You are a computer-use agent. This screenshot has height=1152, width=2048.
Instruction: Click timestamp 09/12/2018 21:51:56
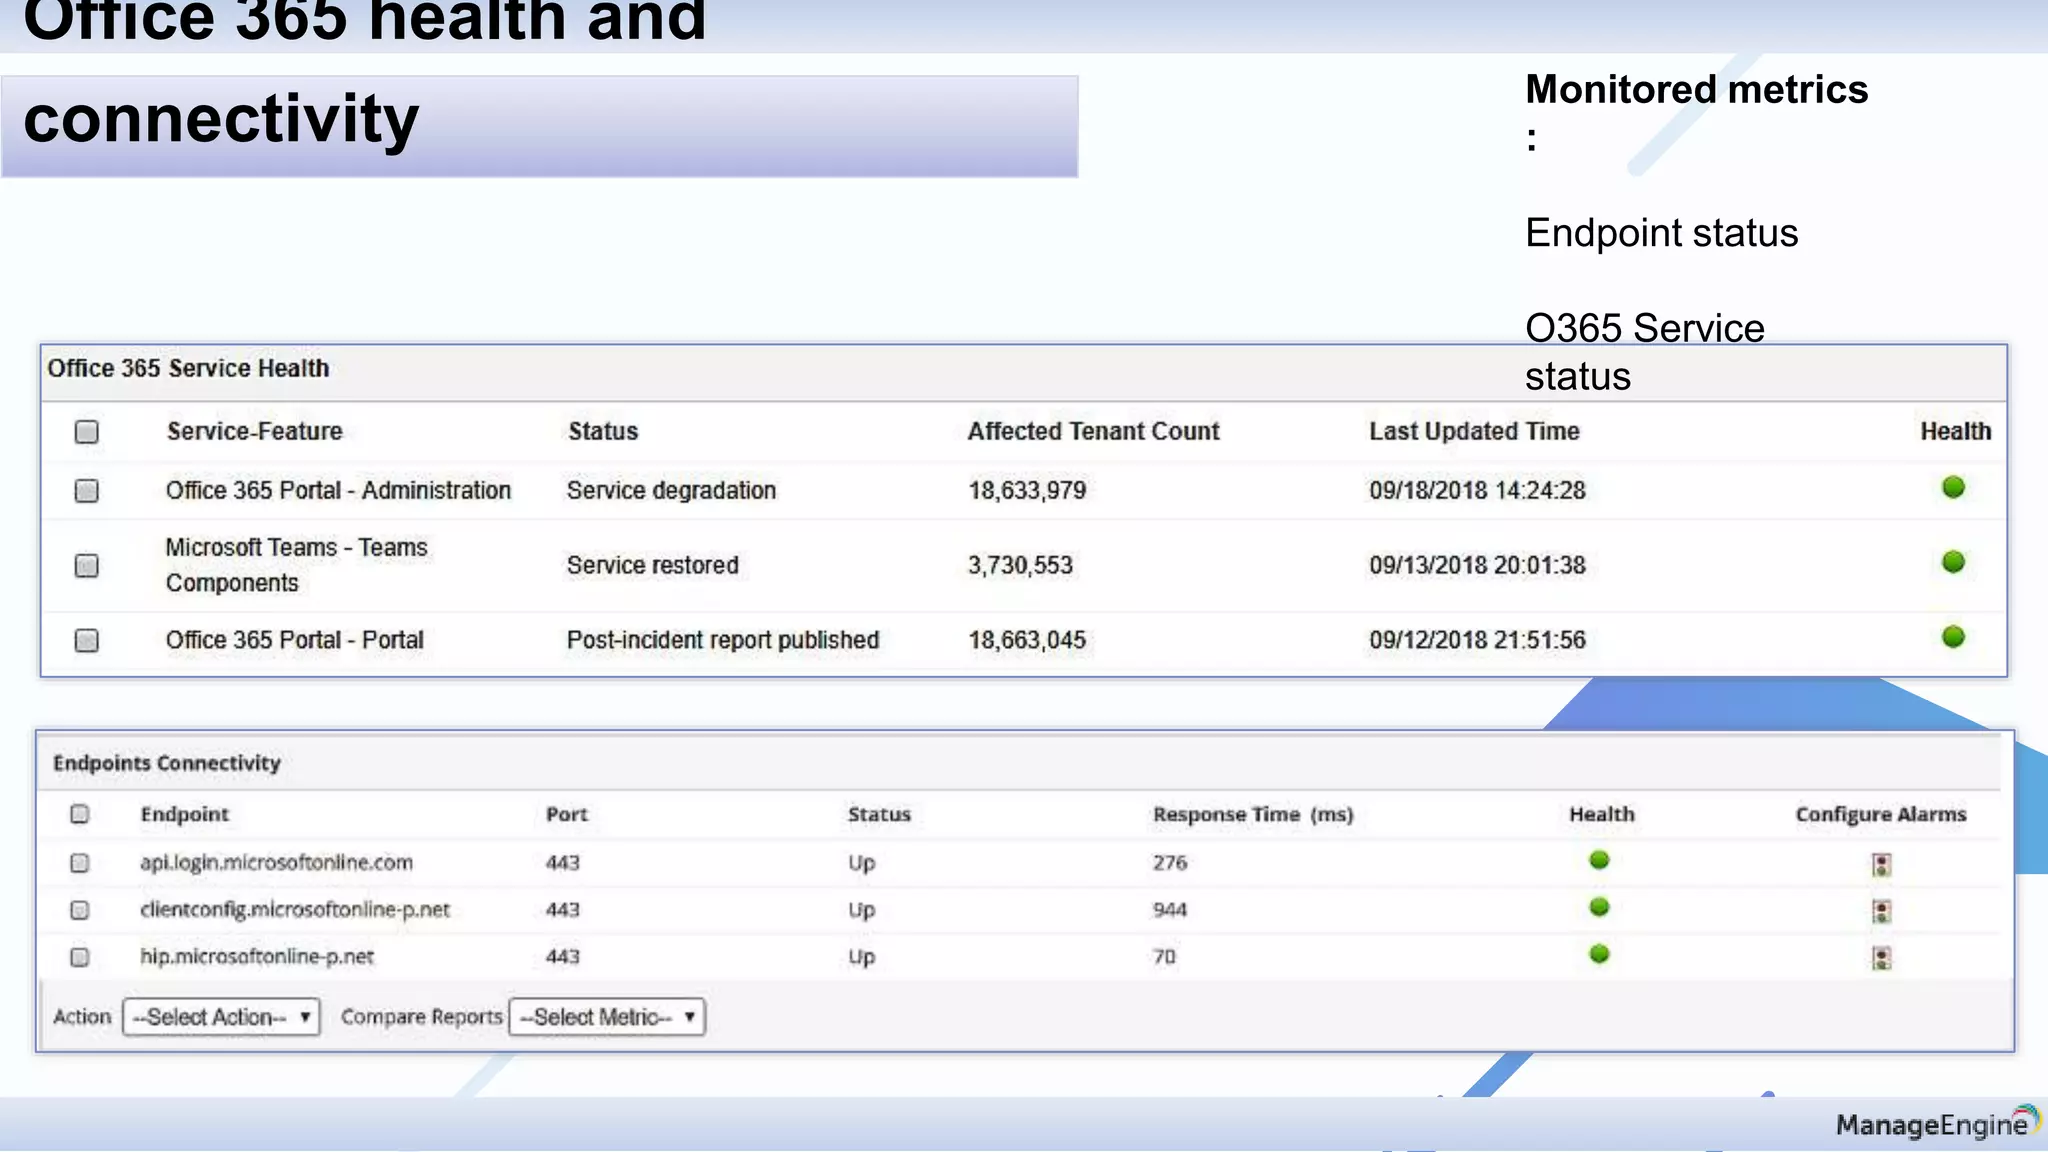point(1477,640)
